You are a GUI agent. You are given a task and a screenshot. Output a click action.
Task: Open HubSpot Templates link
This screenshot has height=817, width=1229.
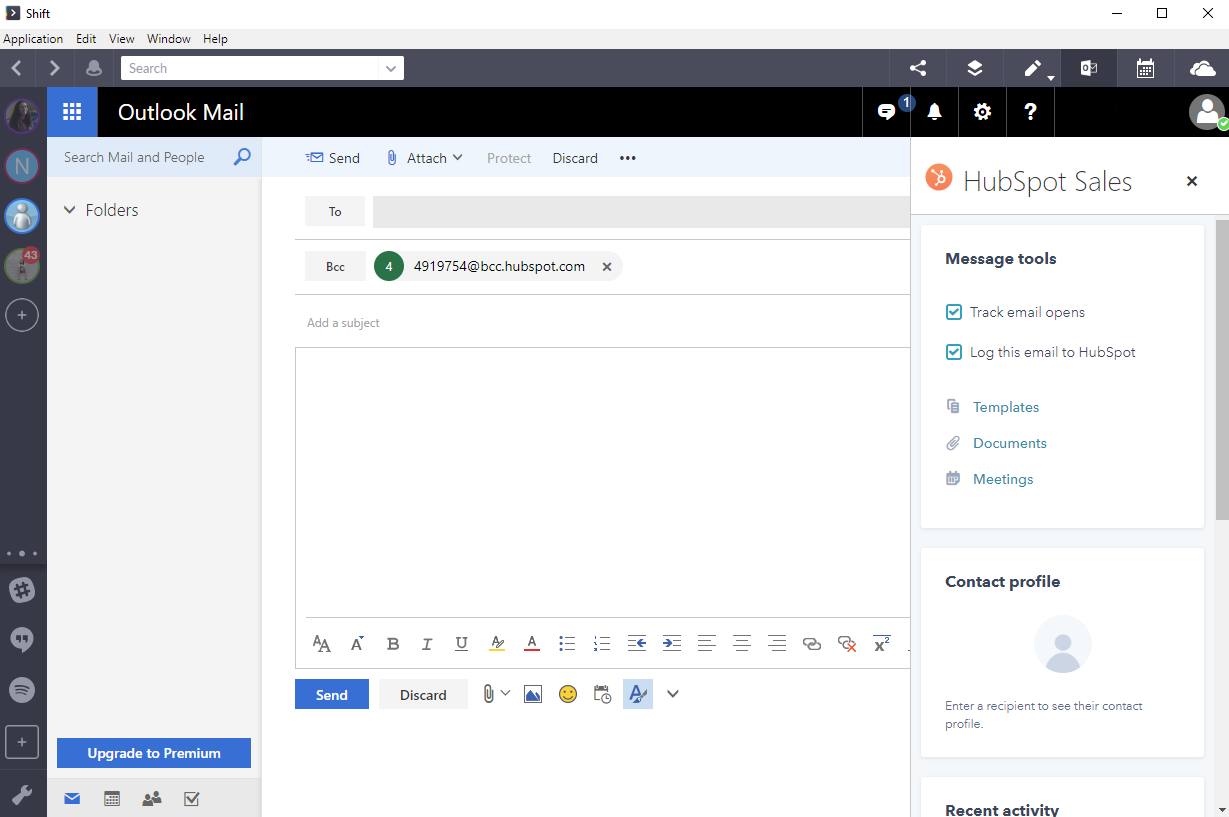tap(1006, 407)
